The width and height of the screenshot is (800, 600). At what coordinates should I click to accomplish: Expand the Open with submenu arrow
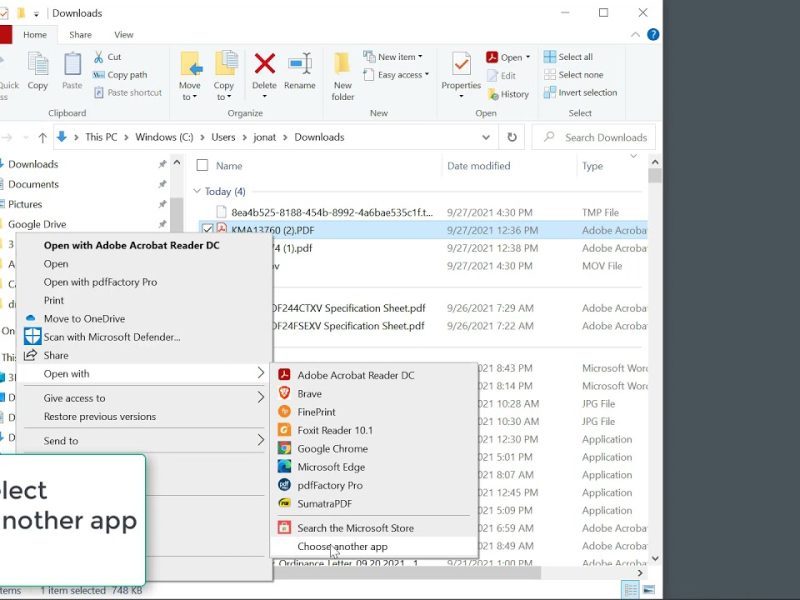pos(261,373)
